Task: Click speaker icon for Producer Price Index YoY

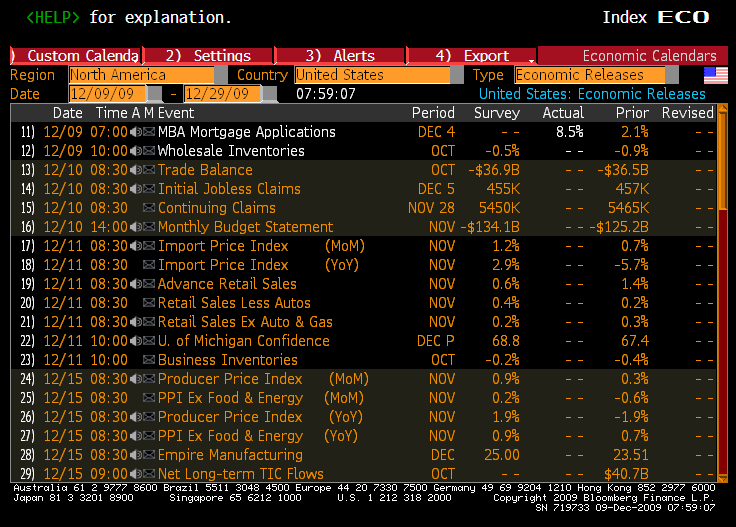Action: (136, 417)
